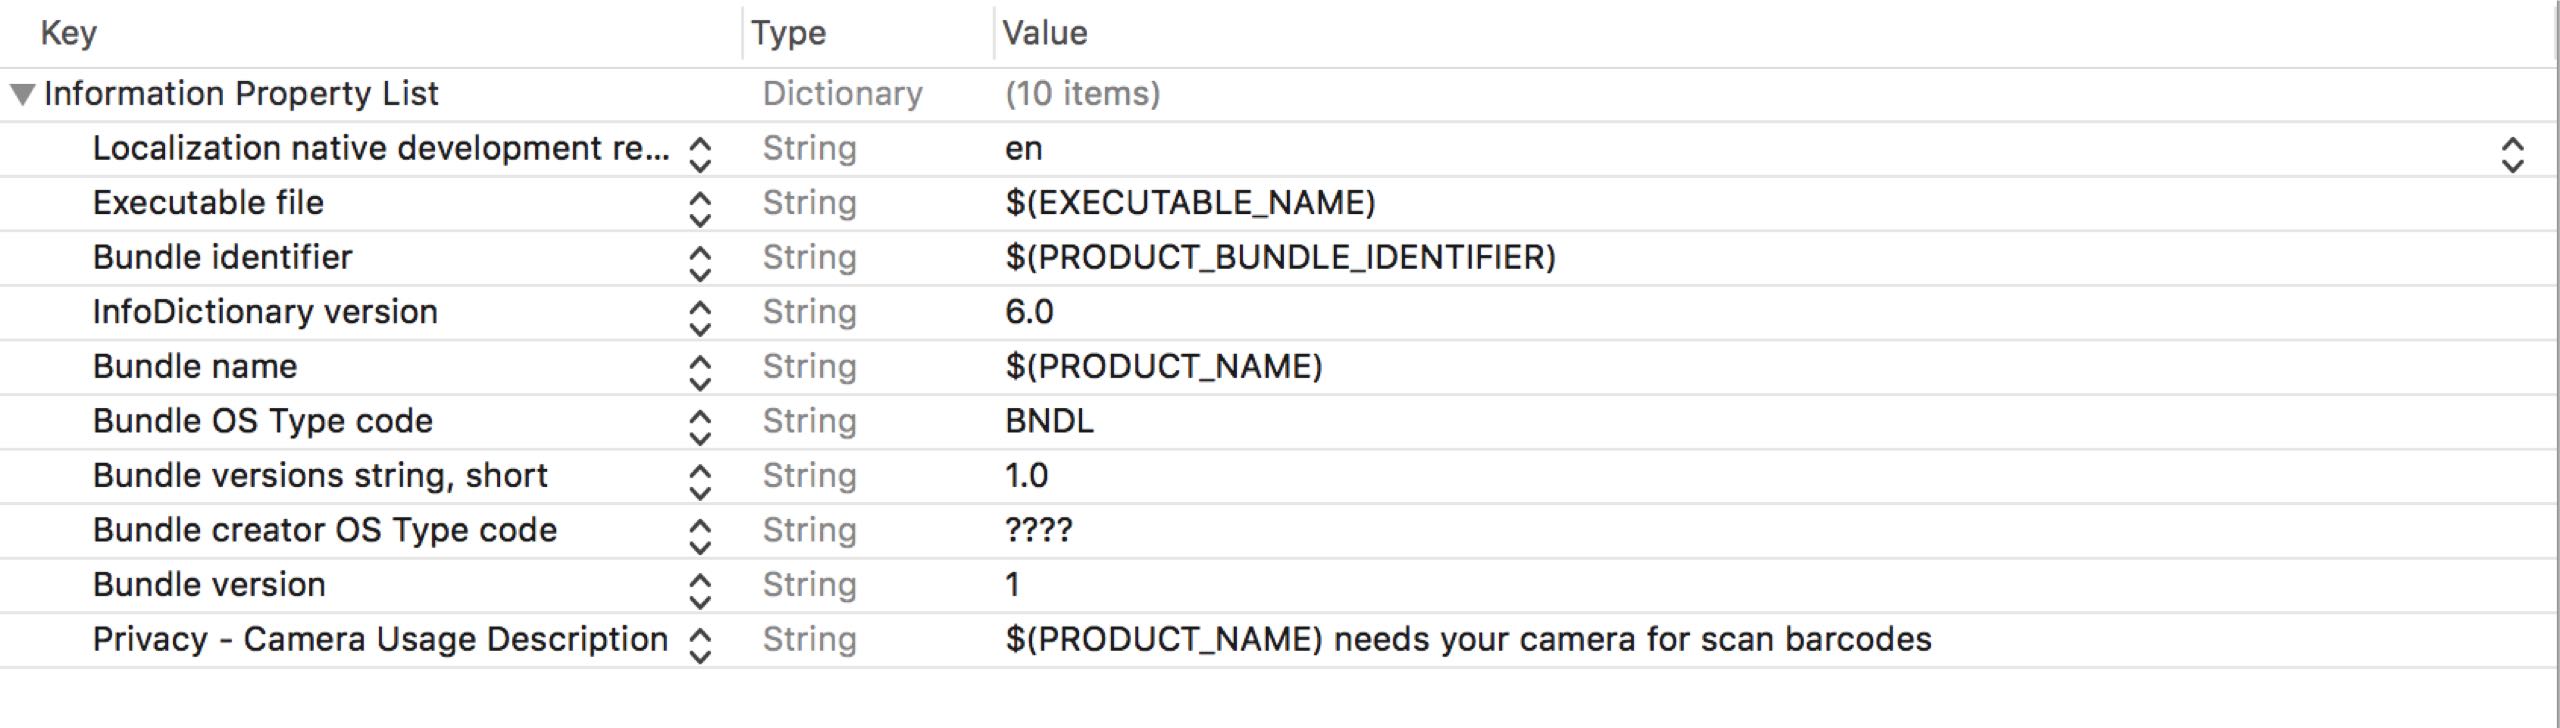Click the Value column header
Image resolution: width=2560 pixels, height=728 pixels.
click(1044, 33)
